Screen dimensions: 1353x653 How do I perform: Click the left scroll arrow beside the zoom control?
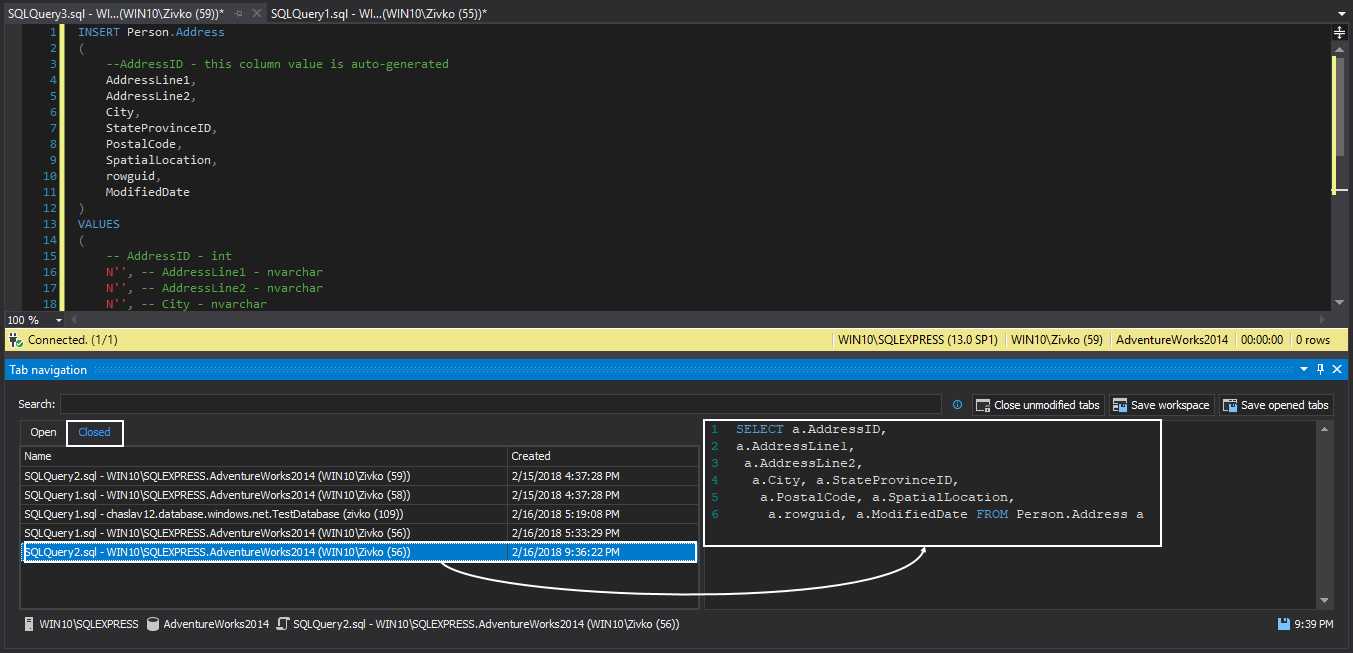click(x=73, y=320)
